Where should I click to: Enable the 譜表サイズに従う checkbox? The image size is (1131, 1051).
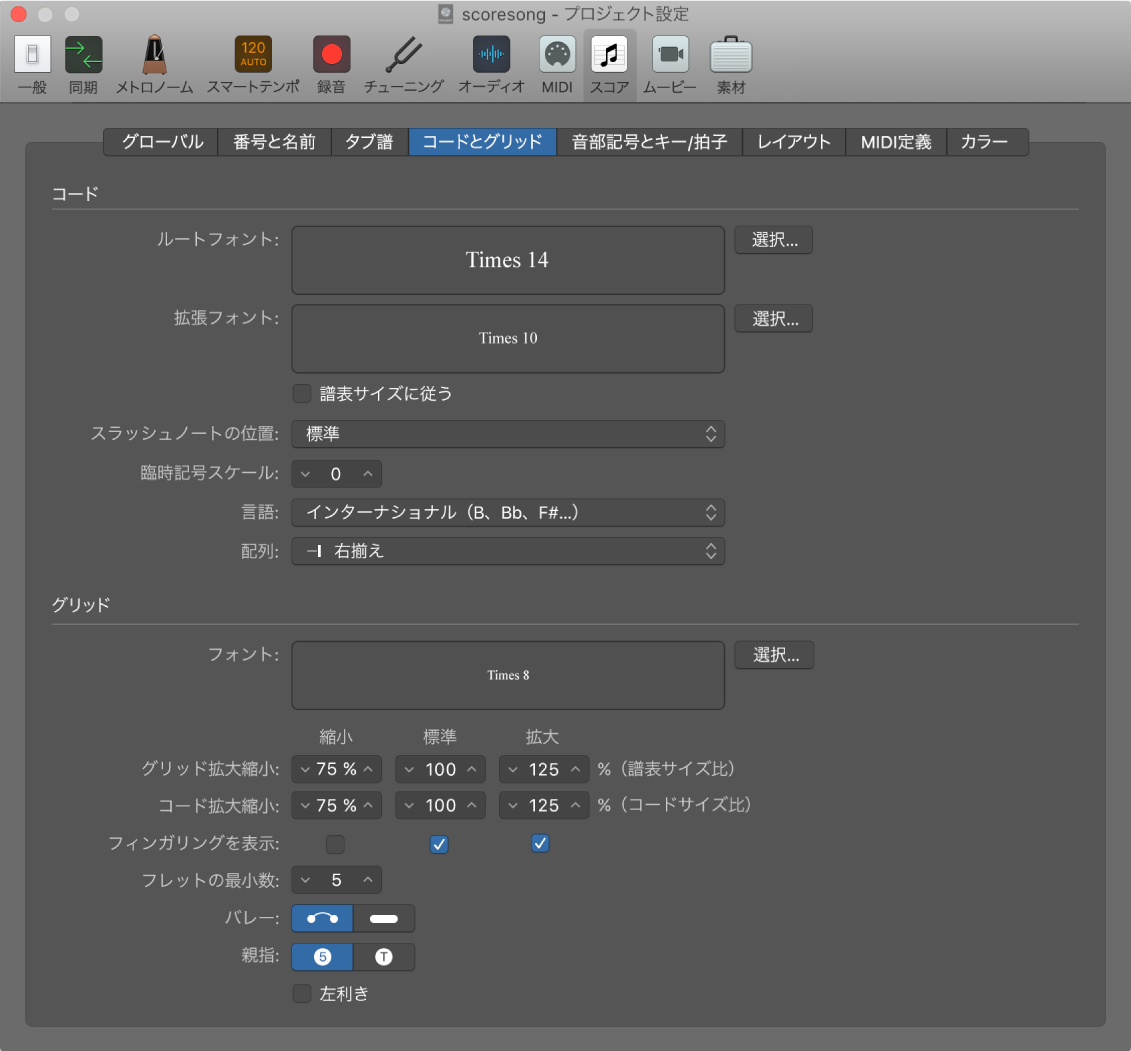(301, 394)
